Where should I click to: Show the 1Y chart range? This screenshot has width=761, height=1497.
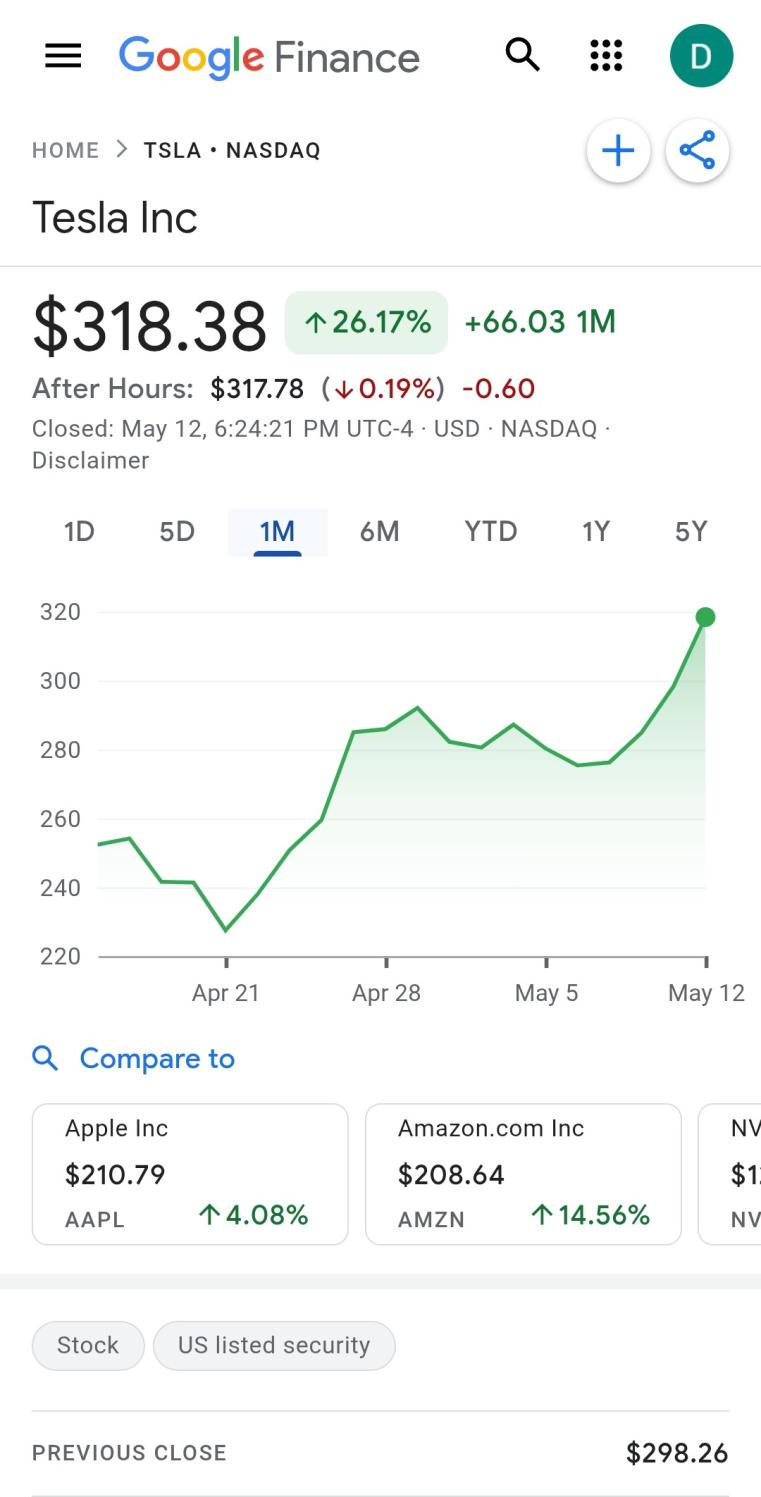click(596, 531)
